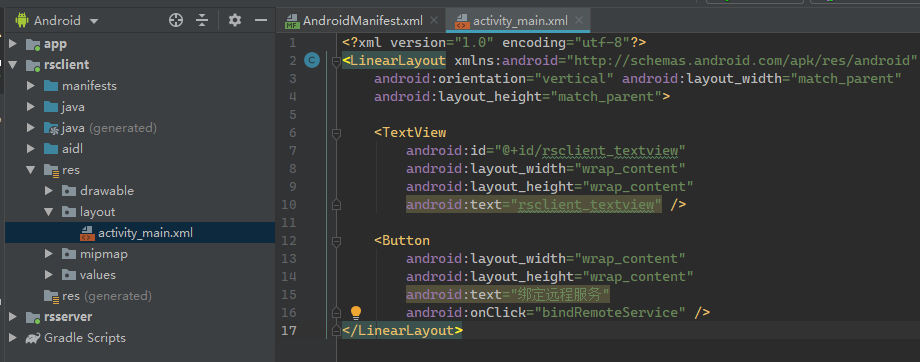This screenshot has height=362, width=920.
Task: Click the fold end marker at line 10
Action: (x=336, y=205)
